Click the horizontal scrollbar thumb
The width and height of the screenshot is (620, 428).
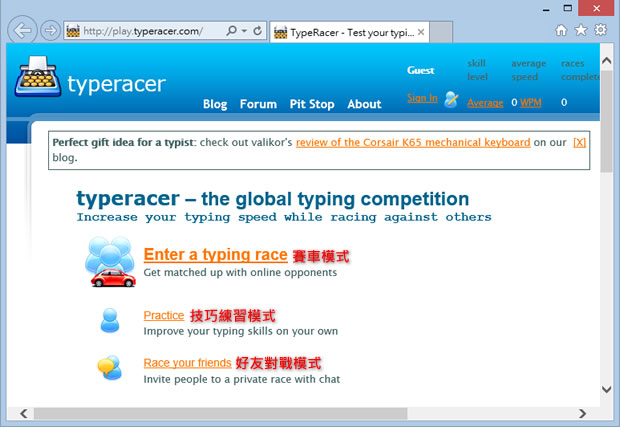point(221,414)
